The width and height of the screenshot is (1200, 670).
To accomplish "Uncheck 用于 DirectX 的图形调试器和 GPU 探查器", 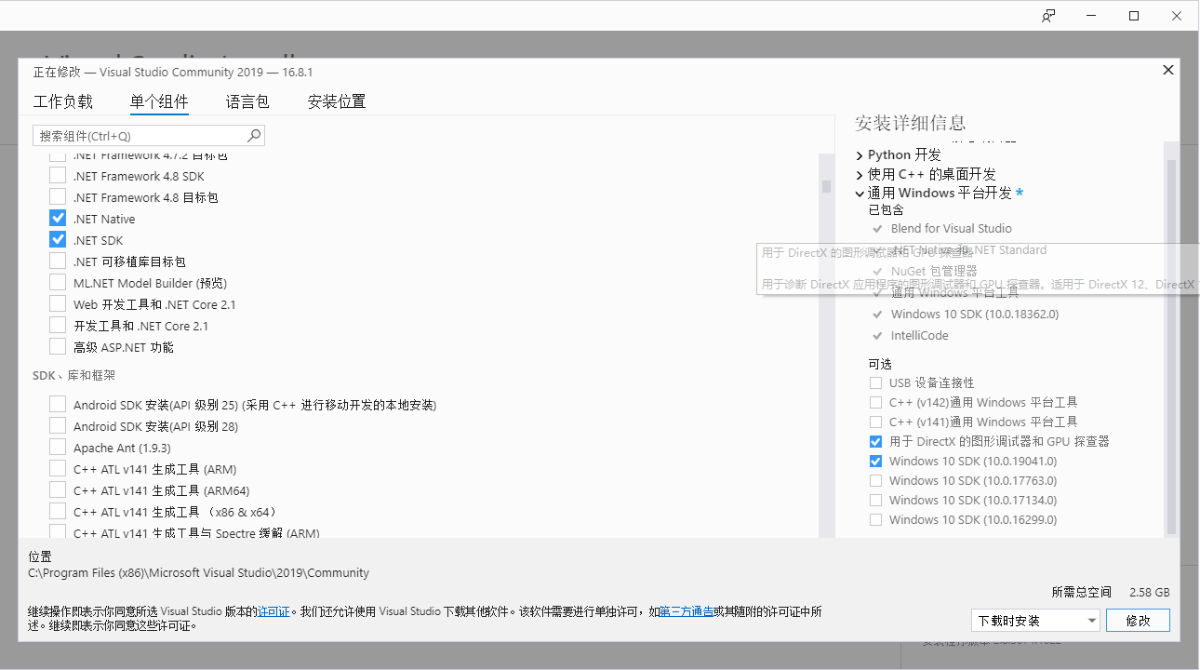I will tap(876, 441).
